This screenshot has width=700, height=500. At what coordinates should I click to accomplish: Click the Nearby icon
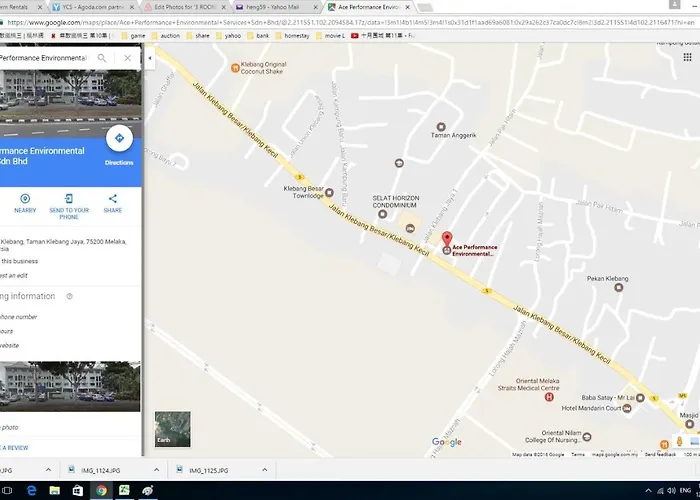25,199
